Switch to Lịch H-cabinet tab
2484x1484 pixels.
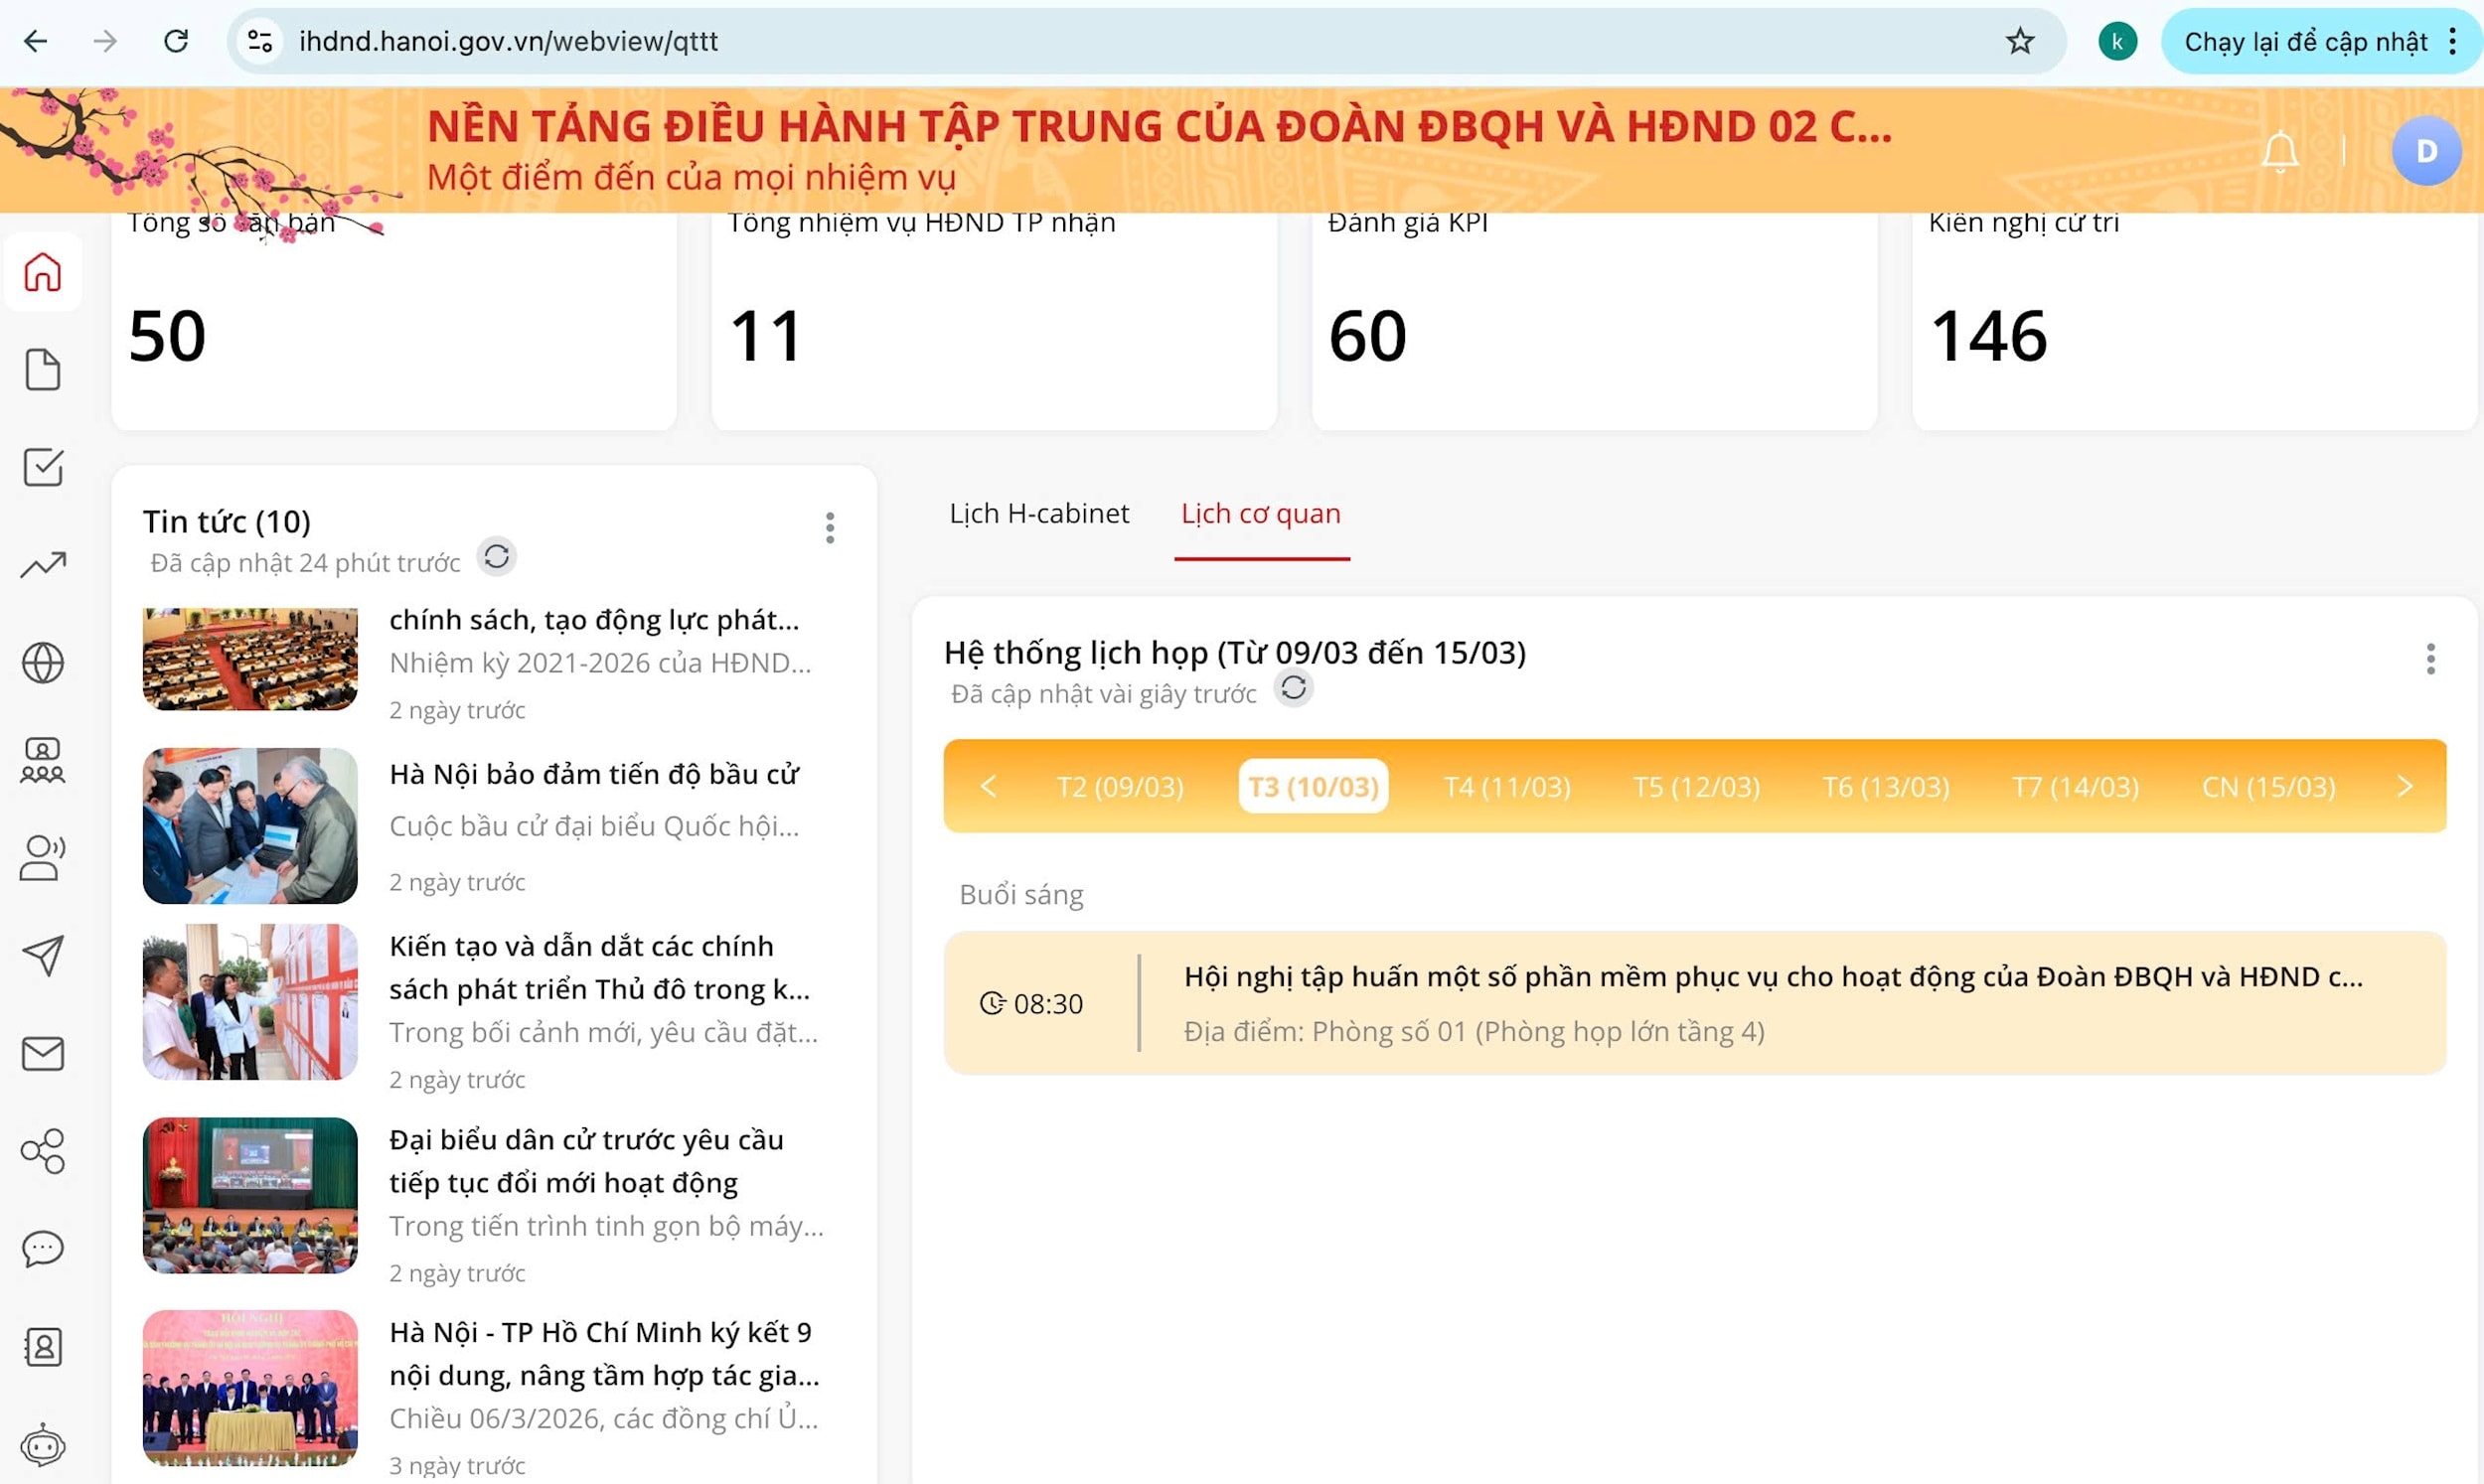coord(1039,513)
